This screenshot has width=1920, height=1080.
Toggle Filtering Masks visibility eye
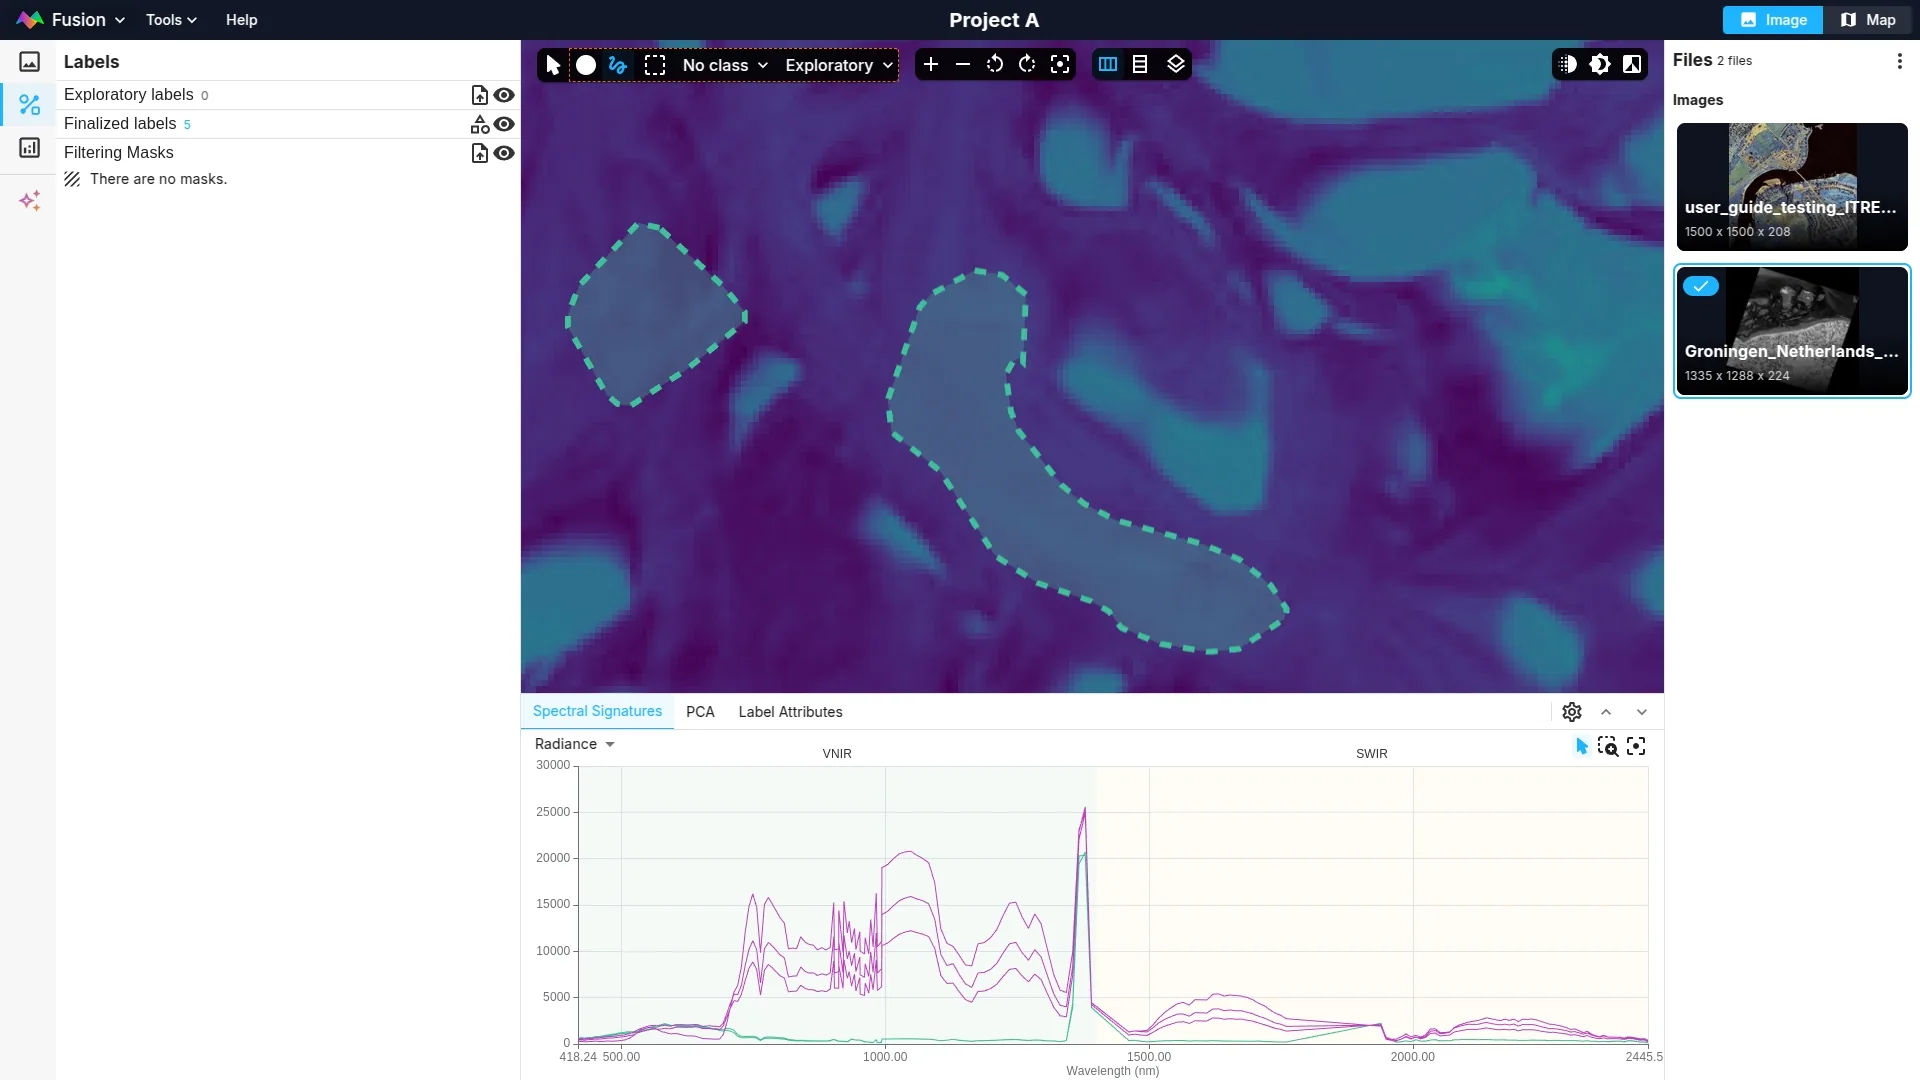pos(504,153)
